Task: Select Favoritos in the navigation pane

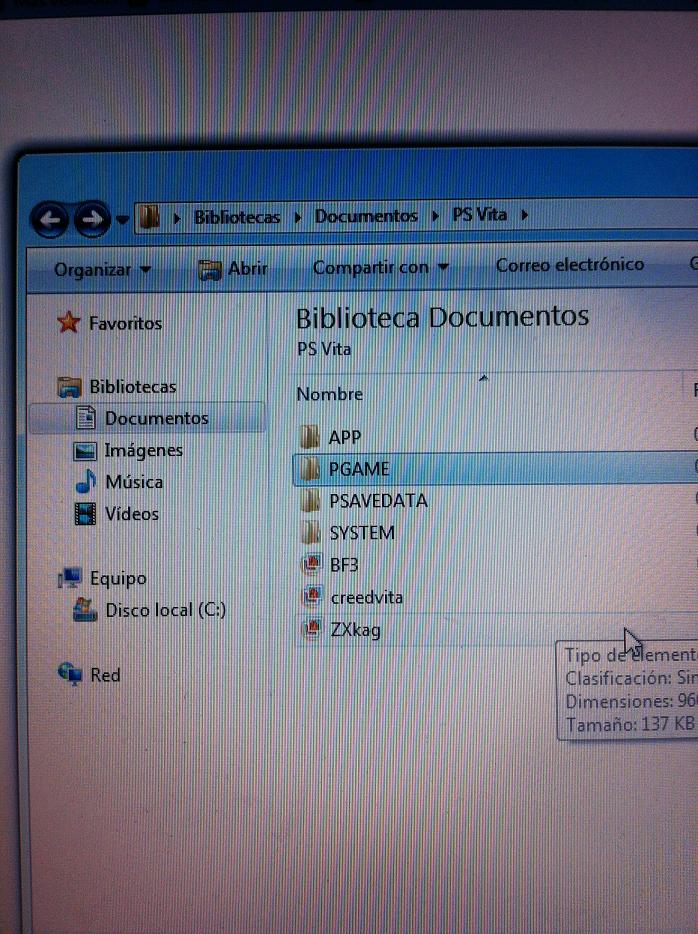Action: (x=125, y=323)
